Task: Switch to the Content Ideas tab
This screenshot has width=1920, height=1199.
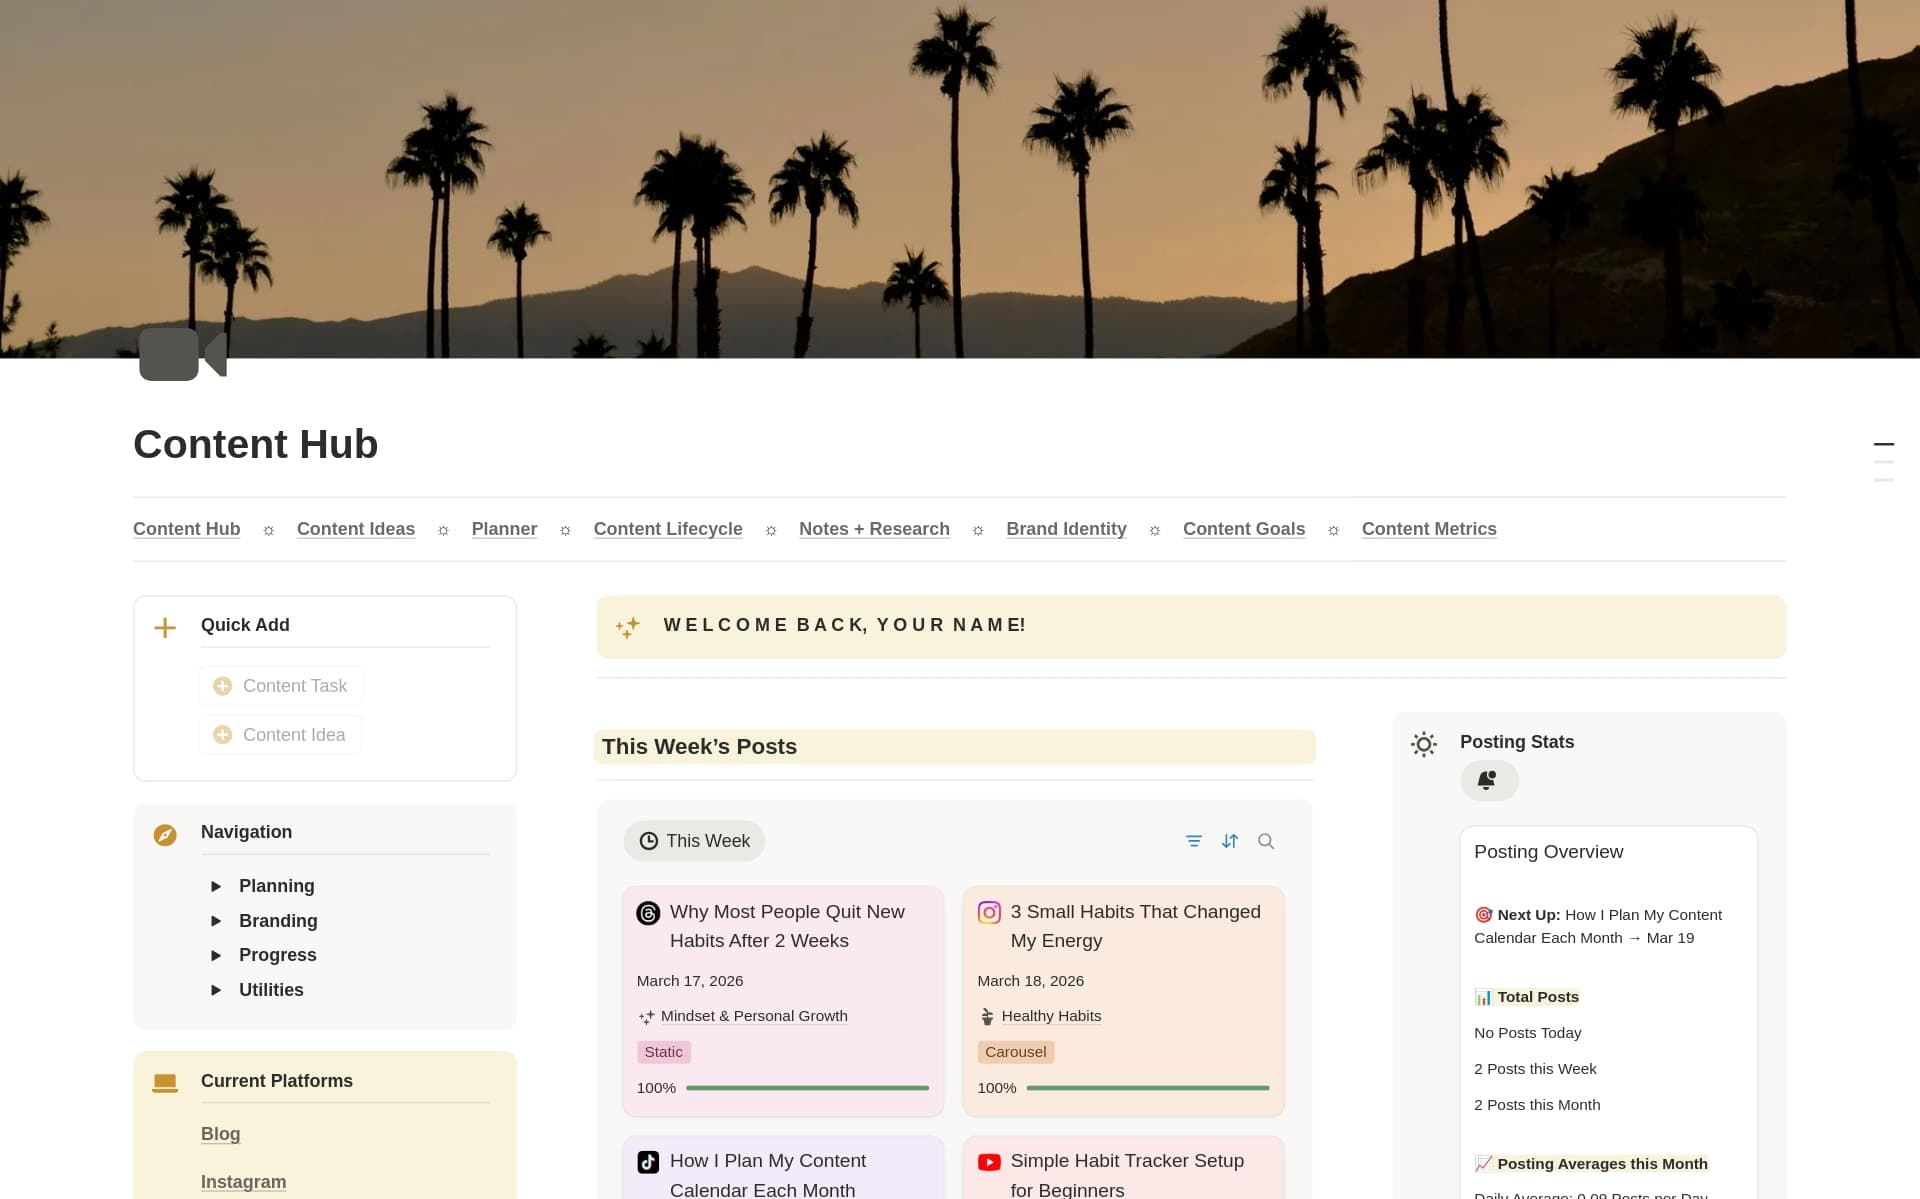Action: pyautogui.click(x=355, y=529)
